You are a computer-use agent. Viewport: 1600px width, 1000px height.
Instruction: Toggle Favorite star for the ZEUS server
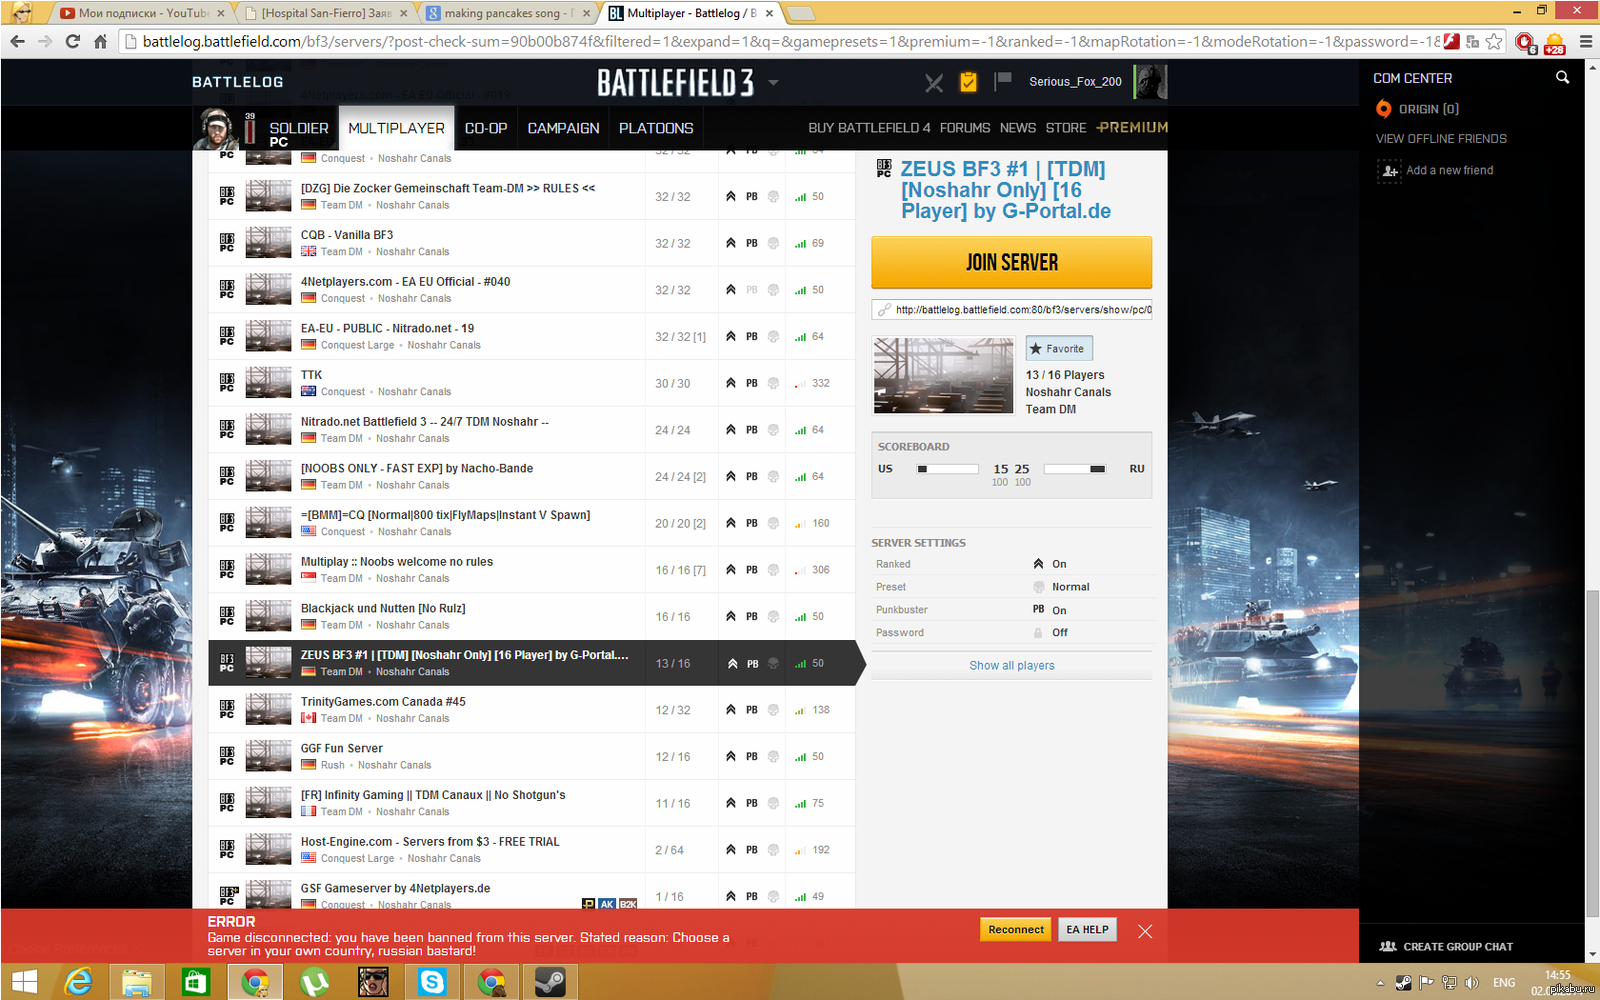(1058, 349)
